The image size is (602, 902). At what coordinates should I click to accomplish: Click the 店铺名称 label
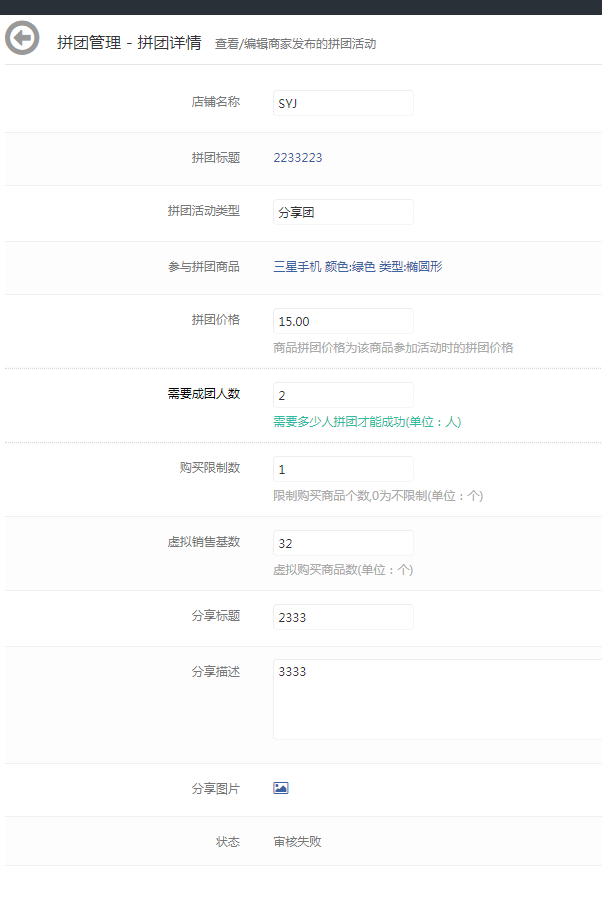(216, 102)
